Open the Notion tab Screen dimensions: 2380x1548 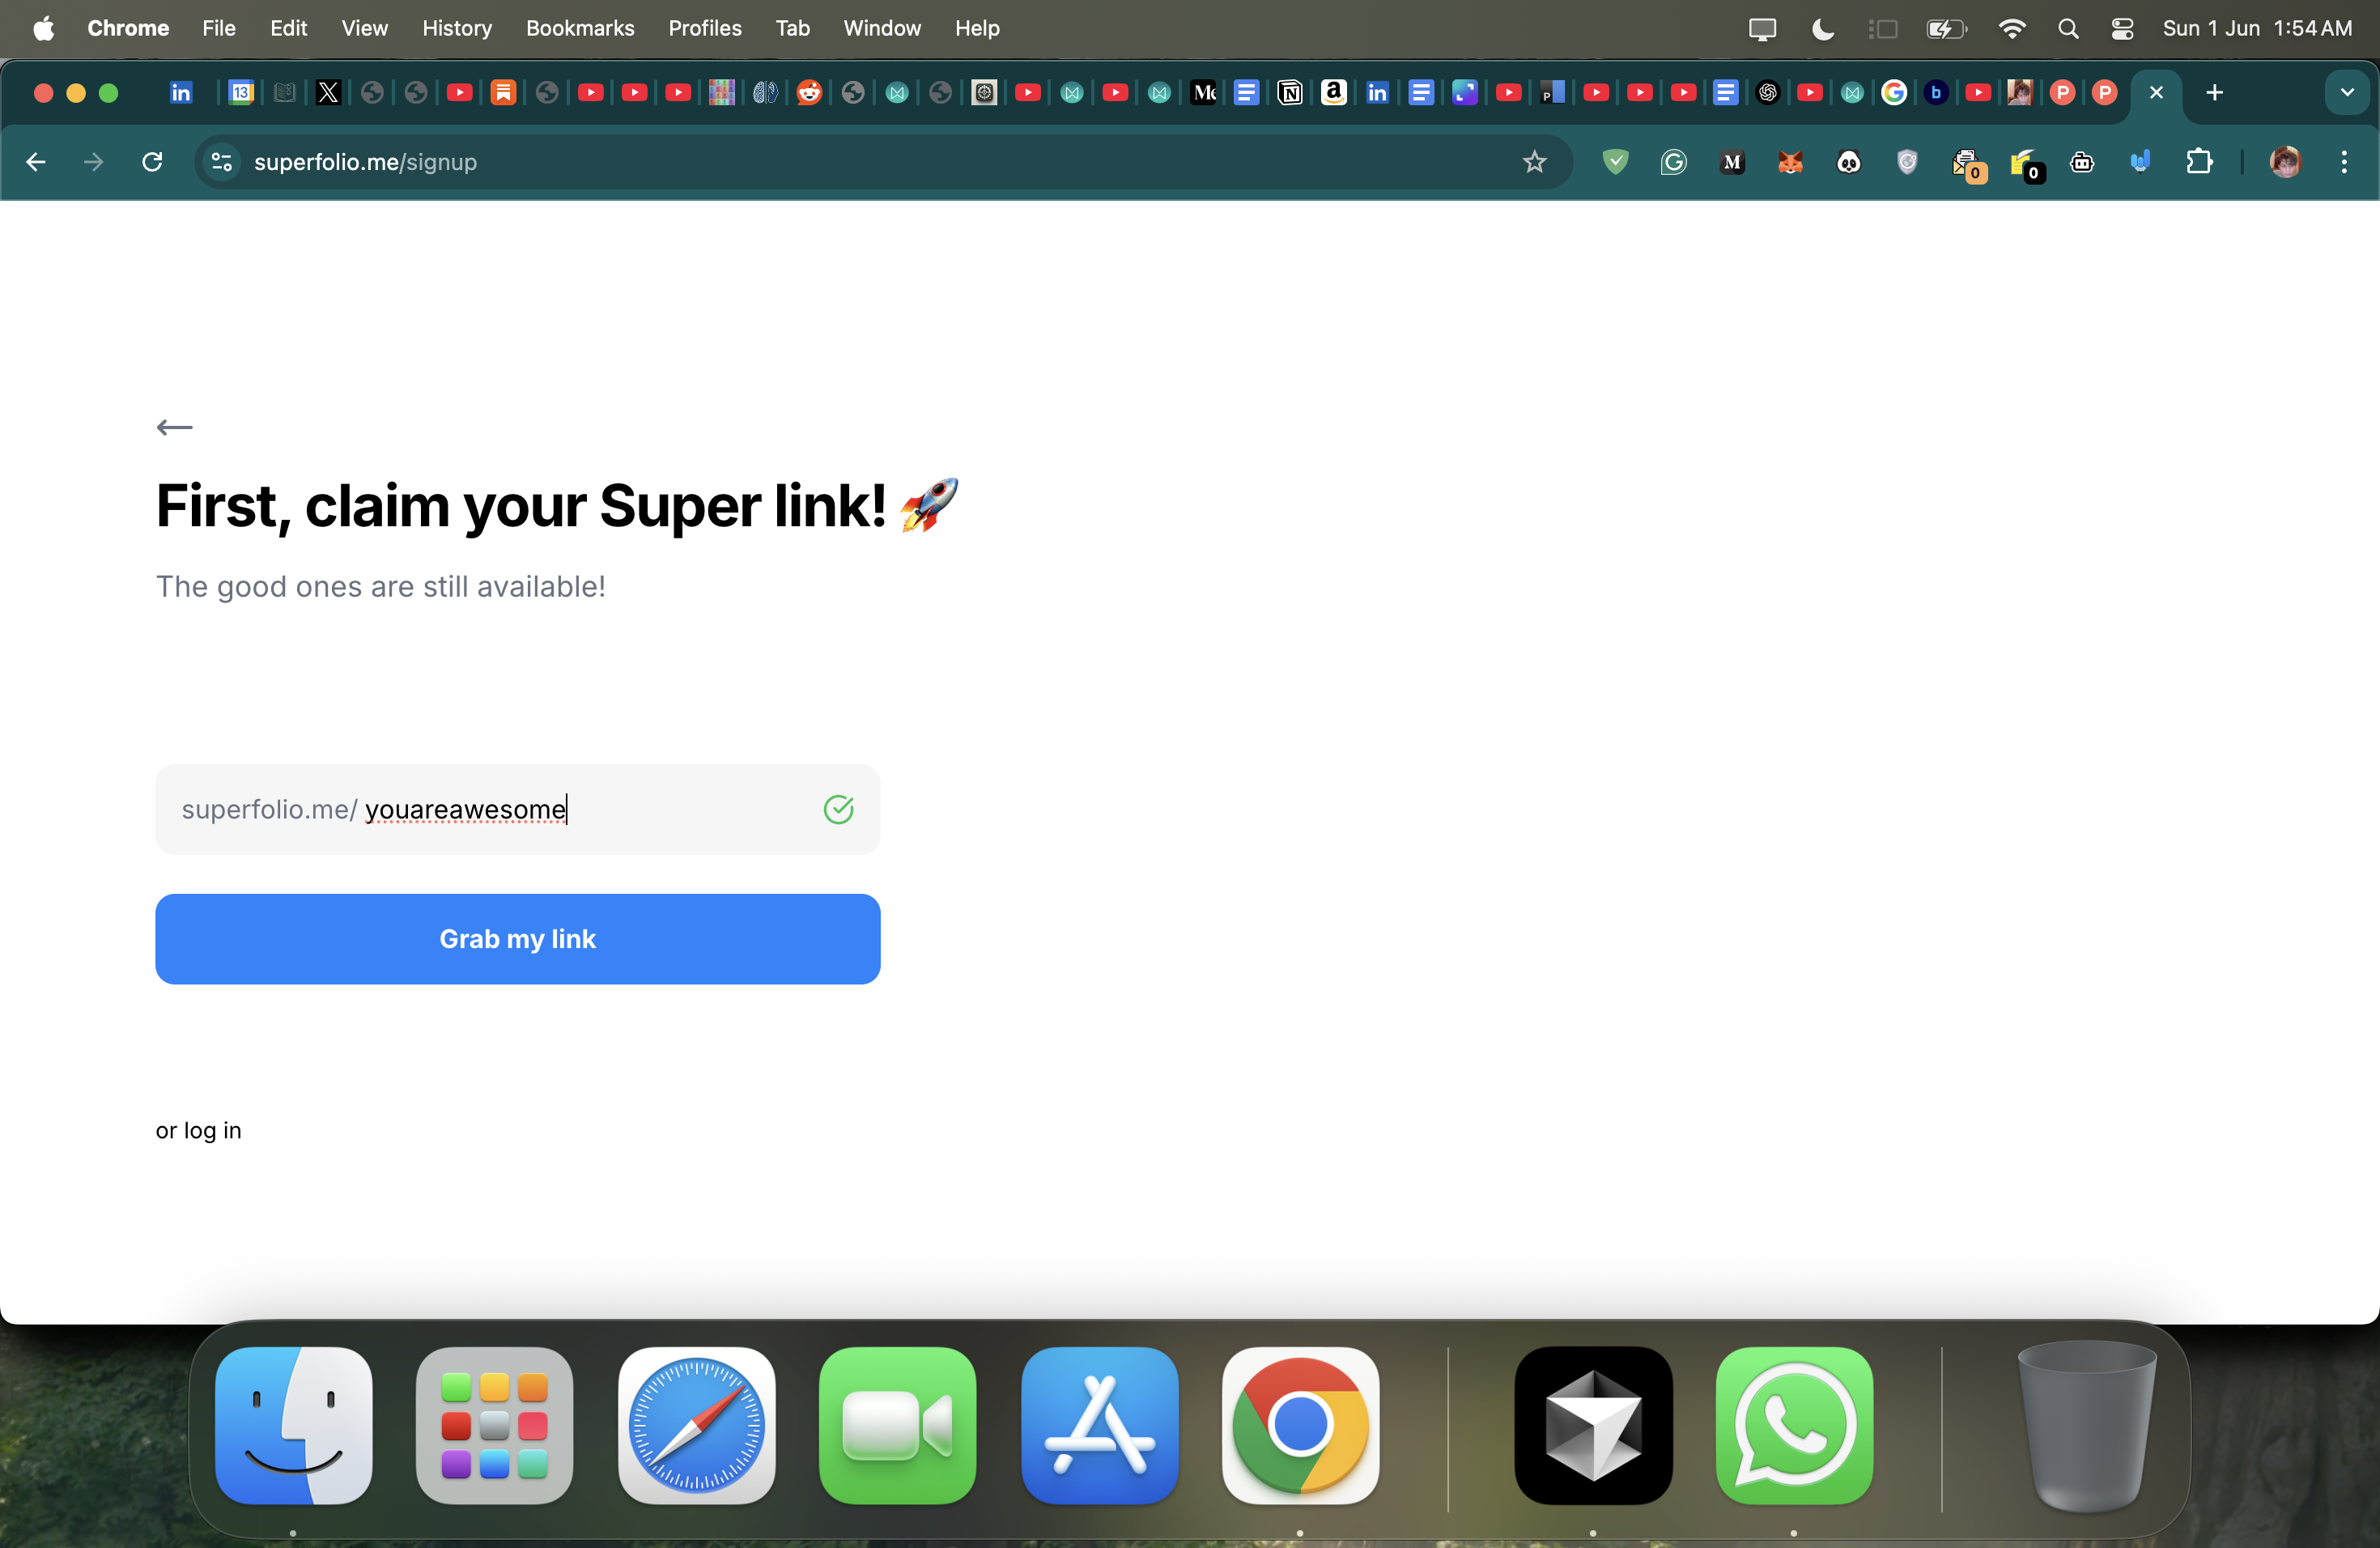[x=1290, y=93]
